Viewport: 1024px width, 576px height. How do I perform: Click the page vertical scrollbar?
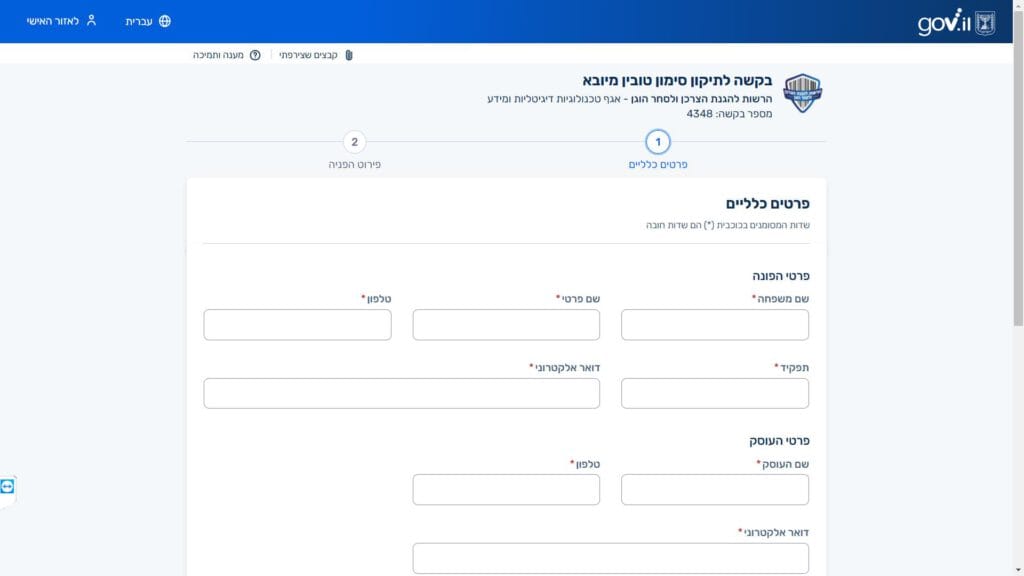click(1018, 288)
